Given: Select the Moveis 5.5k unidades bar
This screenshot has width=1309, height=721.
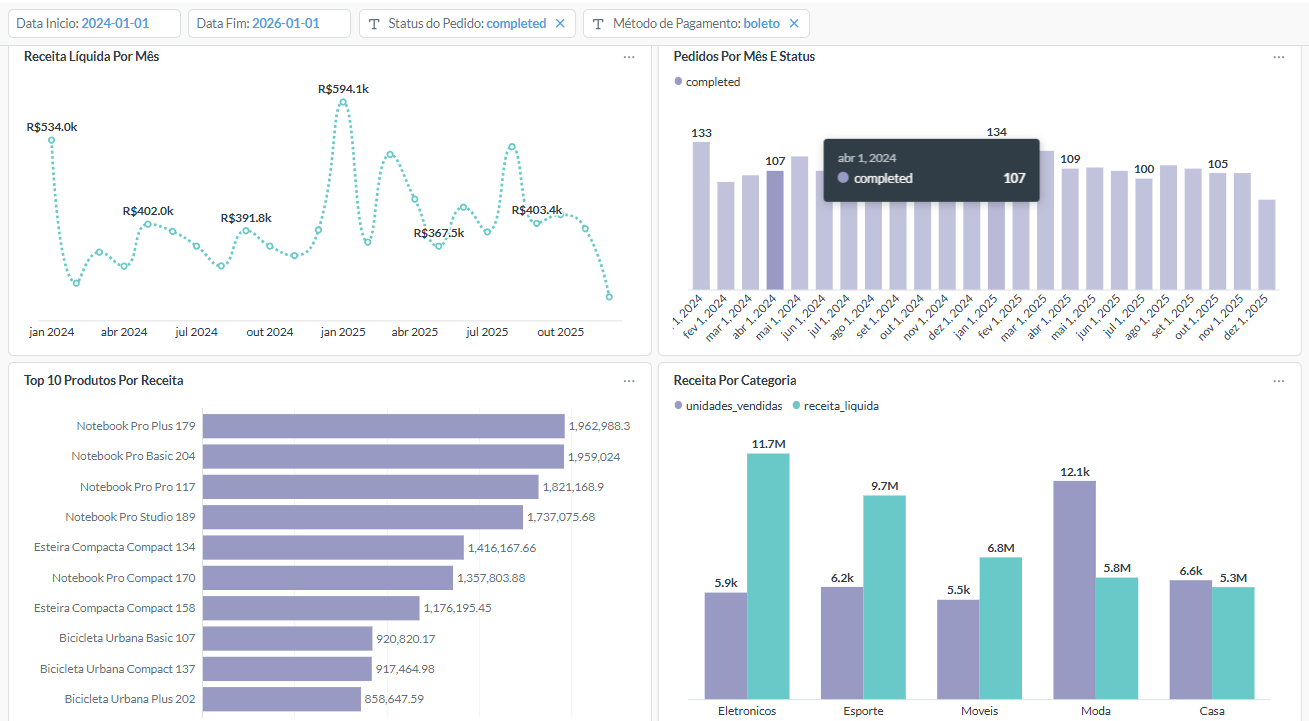Looking at the screenshot, I should click(x=958, y=650).
